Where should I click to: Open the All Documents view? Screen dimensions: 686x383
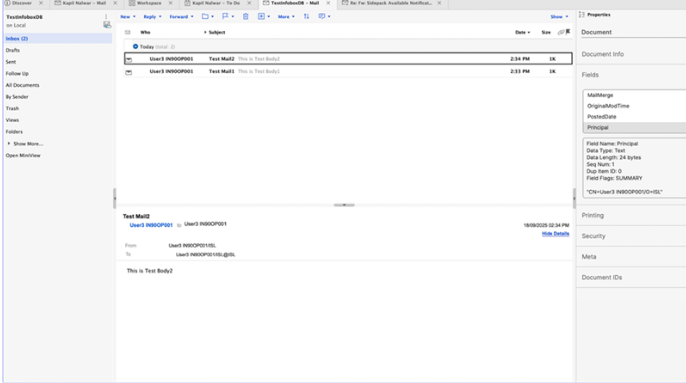tap(22, 85)
